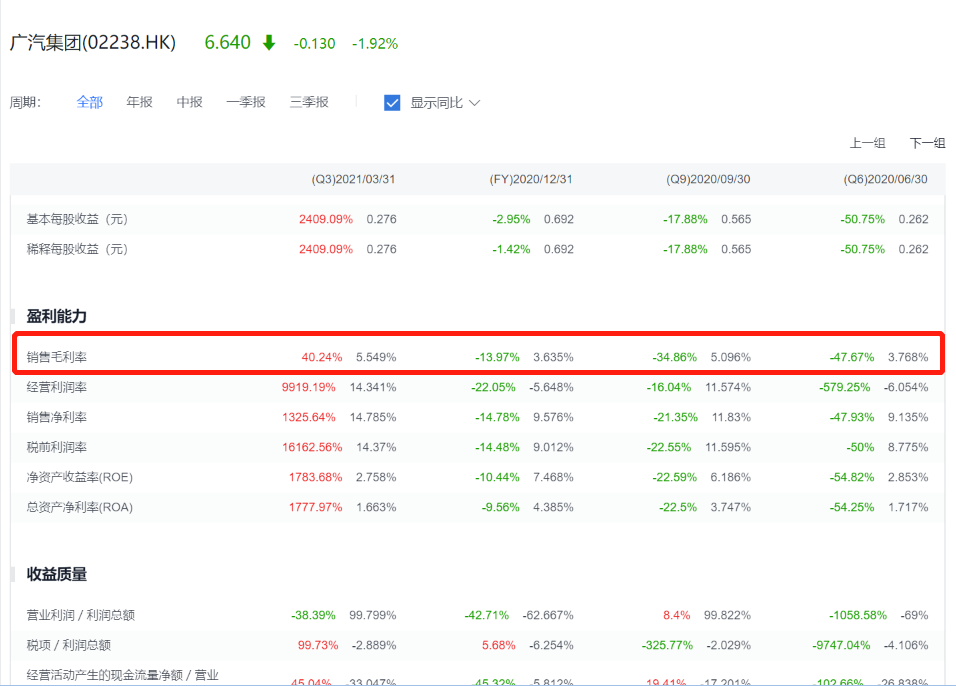The width and height of the screenshot is (956, 686).
Task: Click the 11.83% Q9 net margin value
Action: pyautogui.click(x=731, y=416)
